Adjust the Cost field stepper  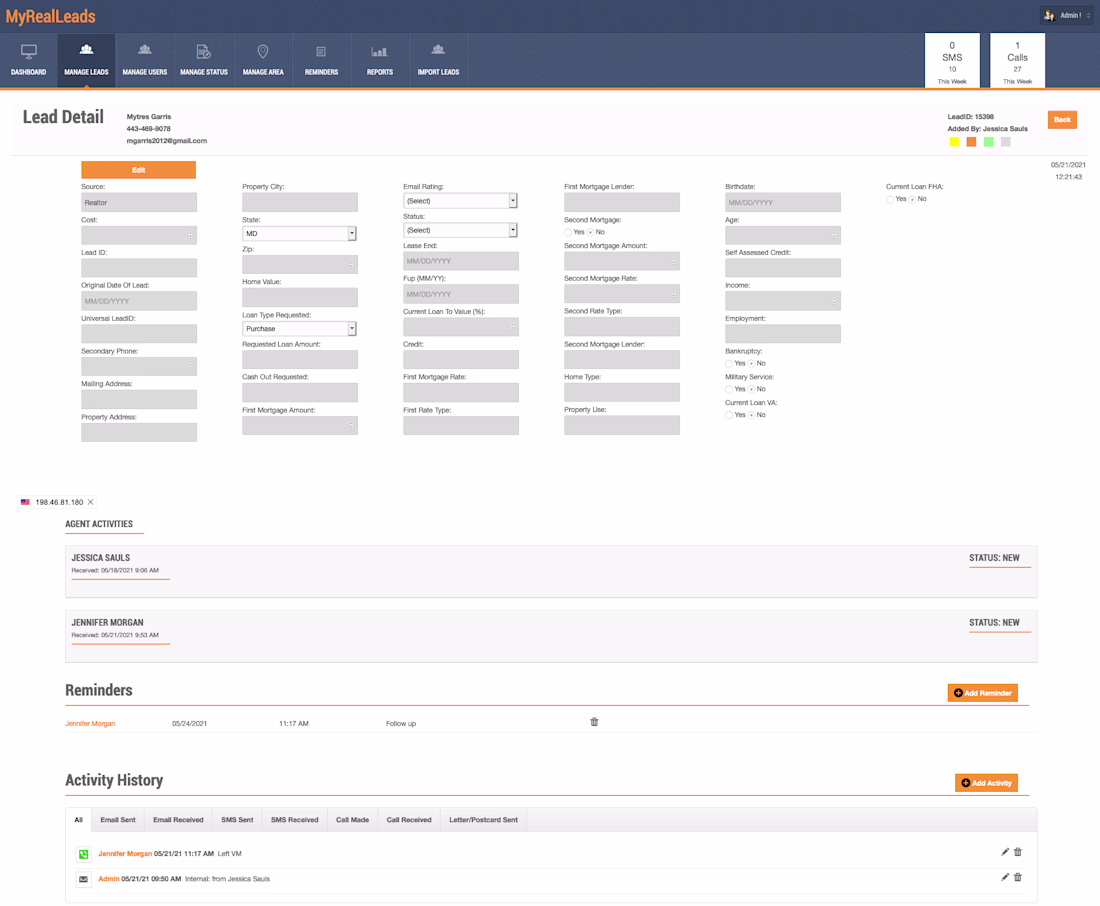(x=190, y=235)
